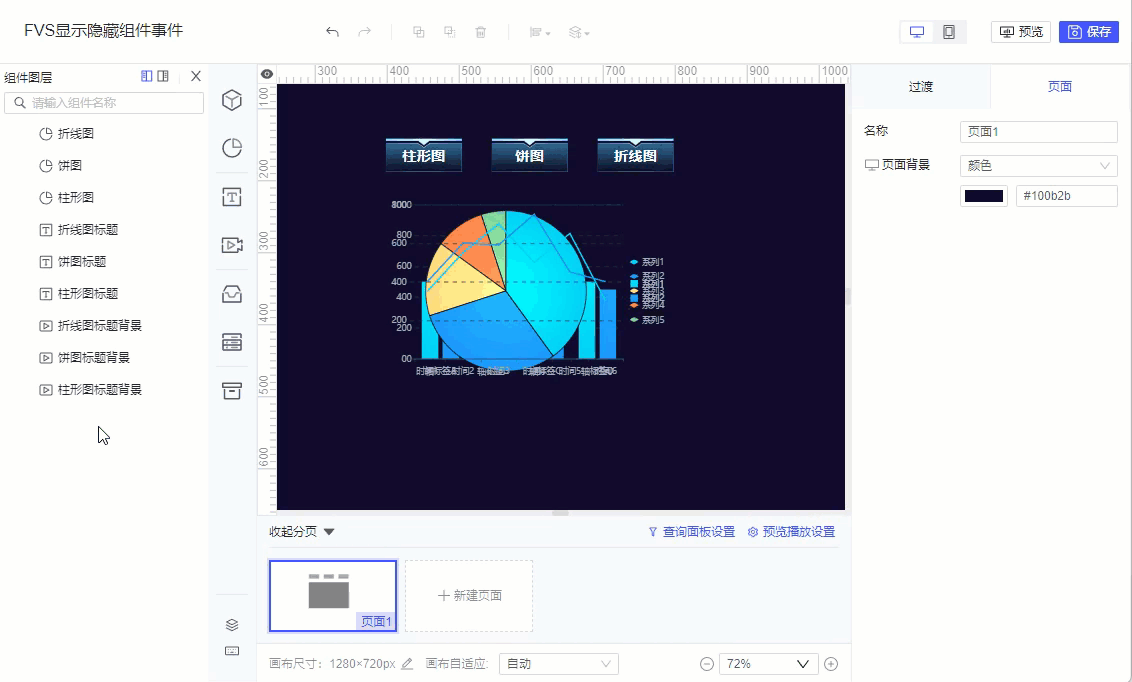Viewport: 1132px width, 682px height.
Task: Open the 72% zoom dropdown
Action: [x=768, y=663]
